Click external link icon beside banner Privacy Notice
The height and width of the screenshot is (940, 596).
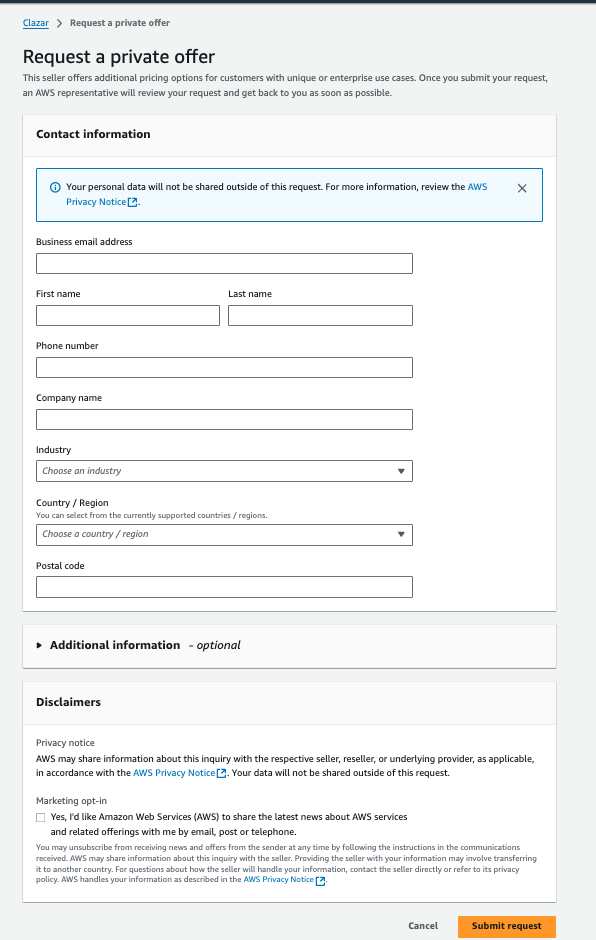tap(133, 202)
